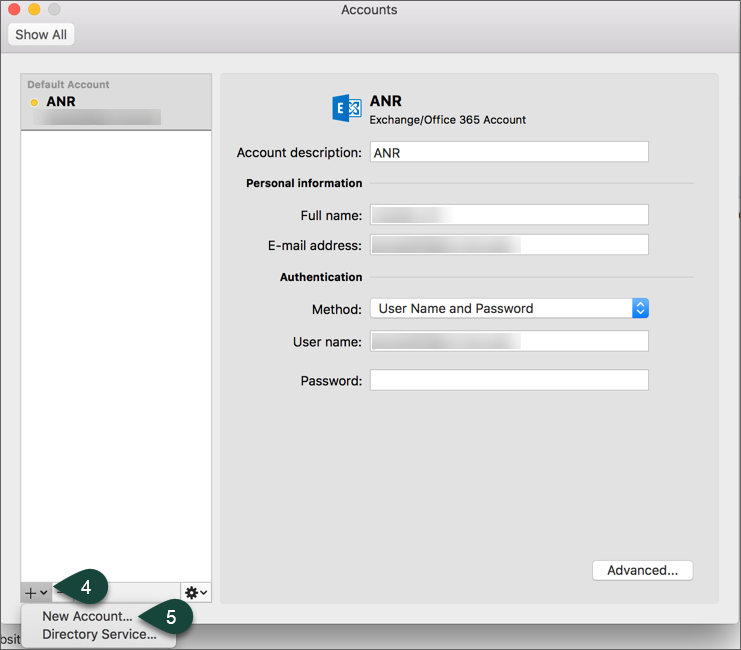Open the authentication Method dropdown
Image resolution: width=741 pixels, height=650 pixels.
pos(509,308)
